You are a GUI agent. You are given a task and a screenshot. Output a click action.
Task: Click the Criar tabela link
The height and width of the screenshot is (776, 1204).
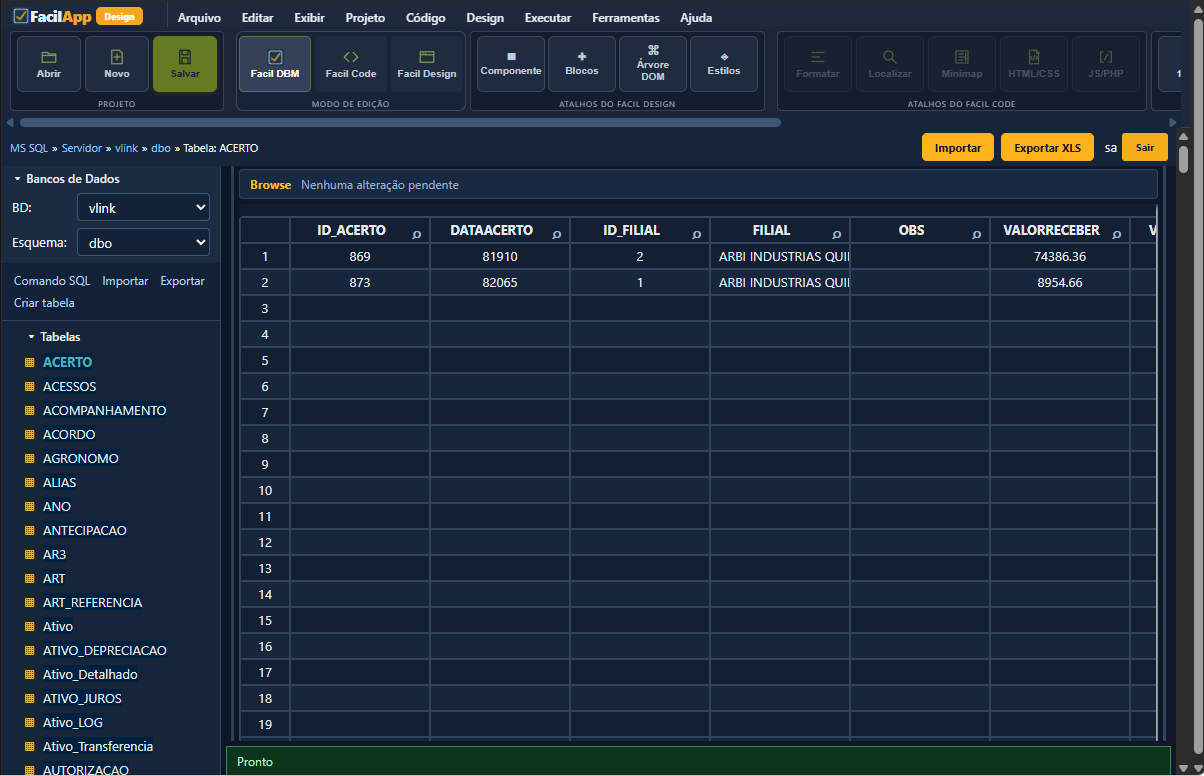[44, 303]
